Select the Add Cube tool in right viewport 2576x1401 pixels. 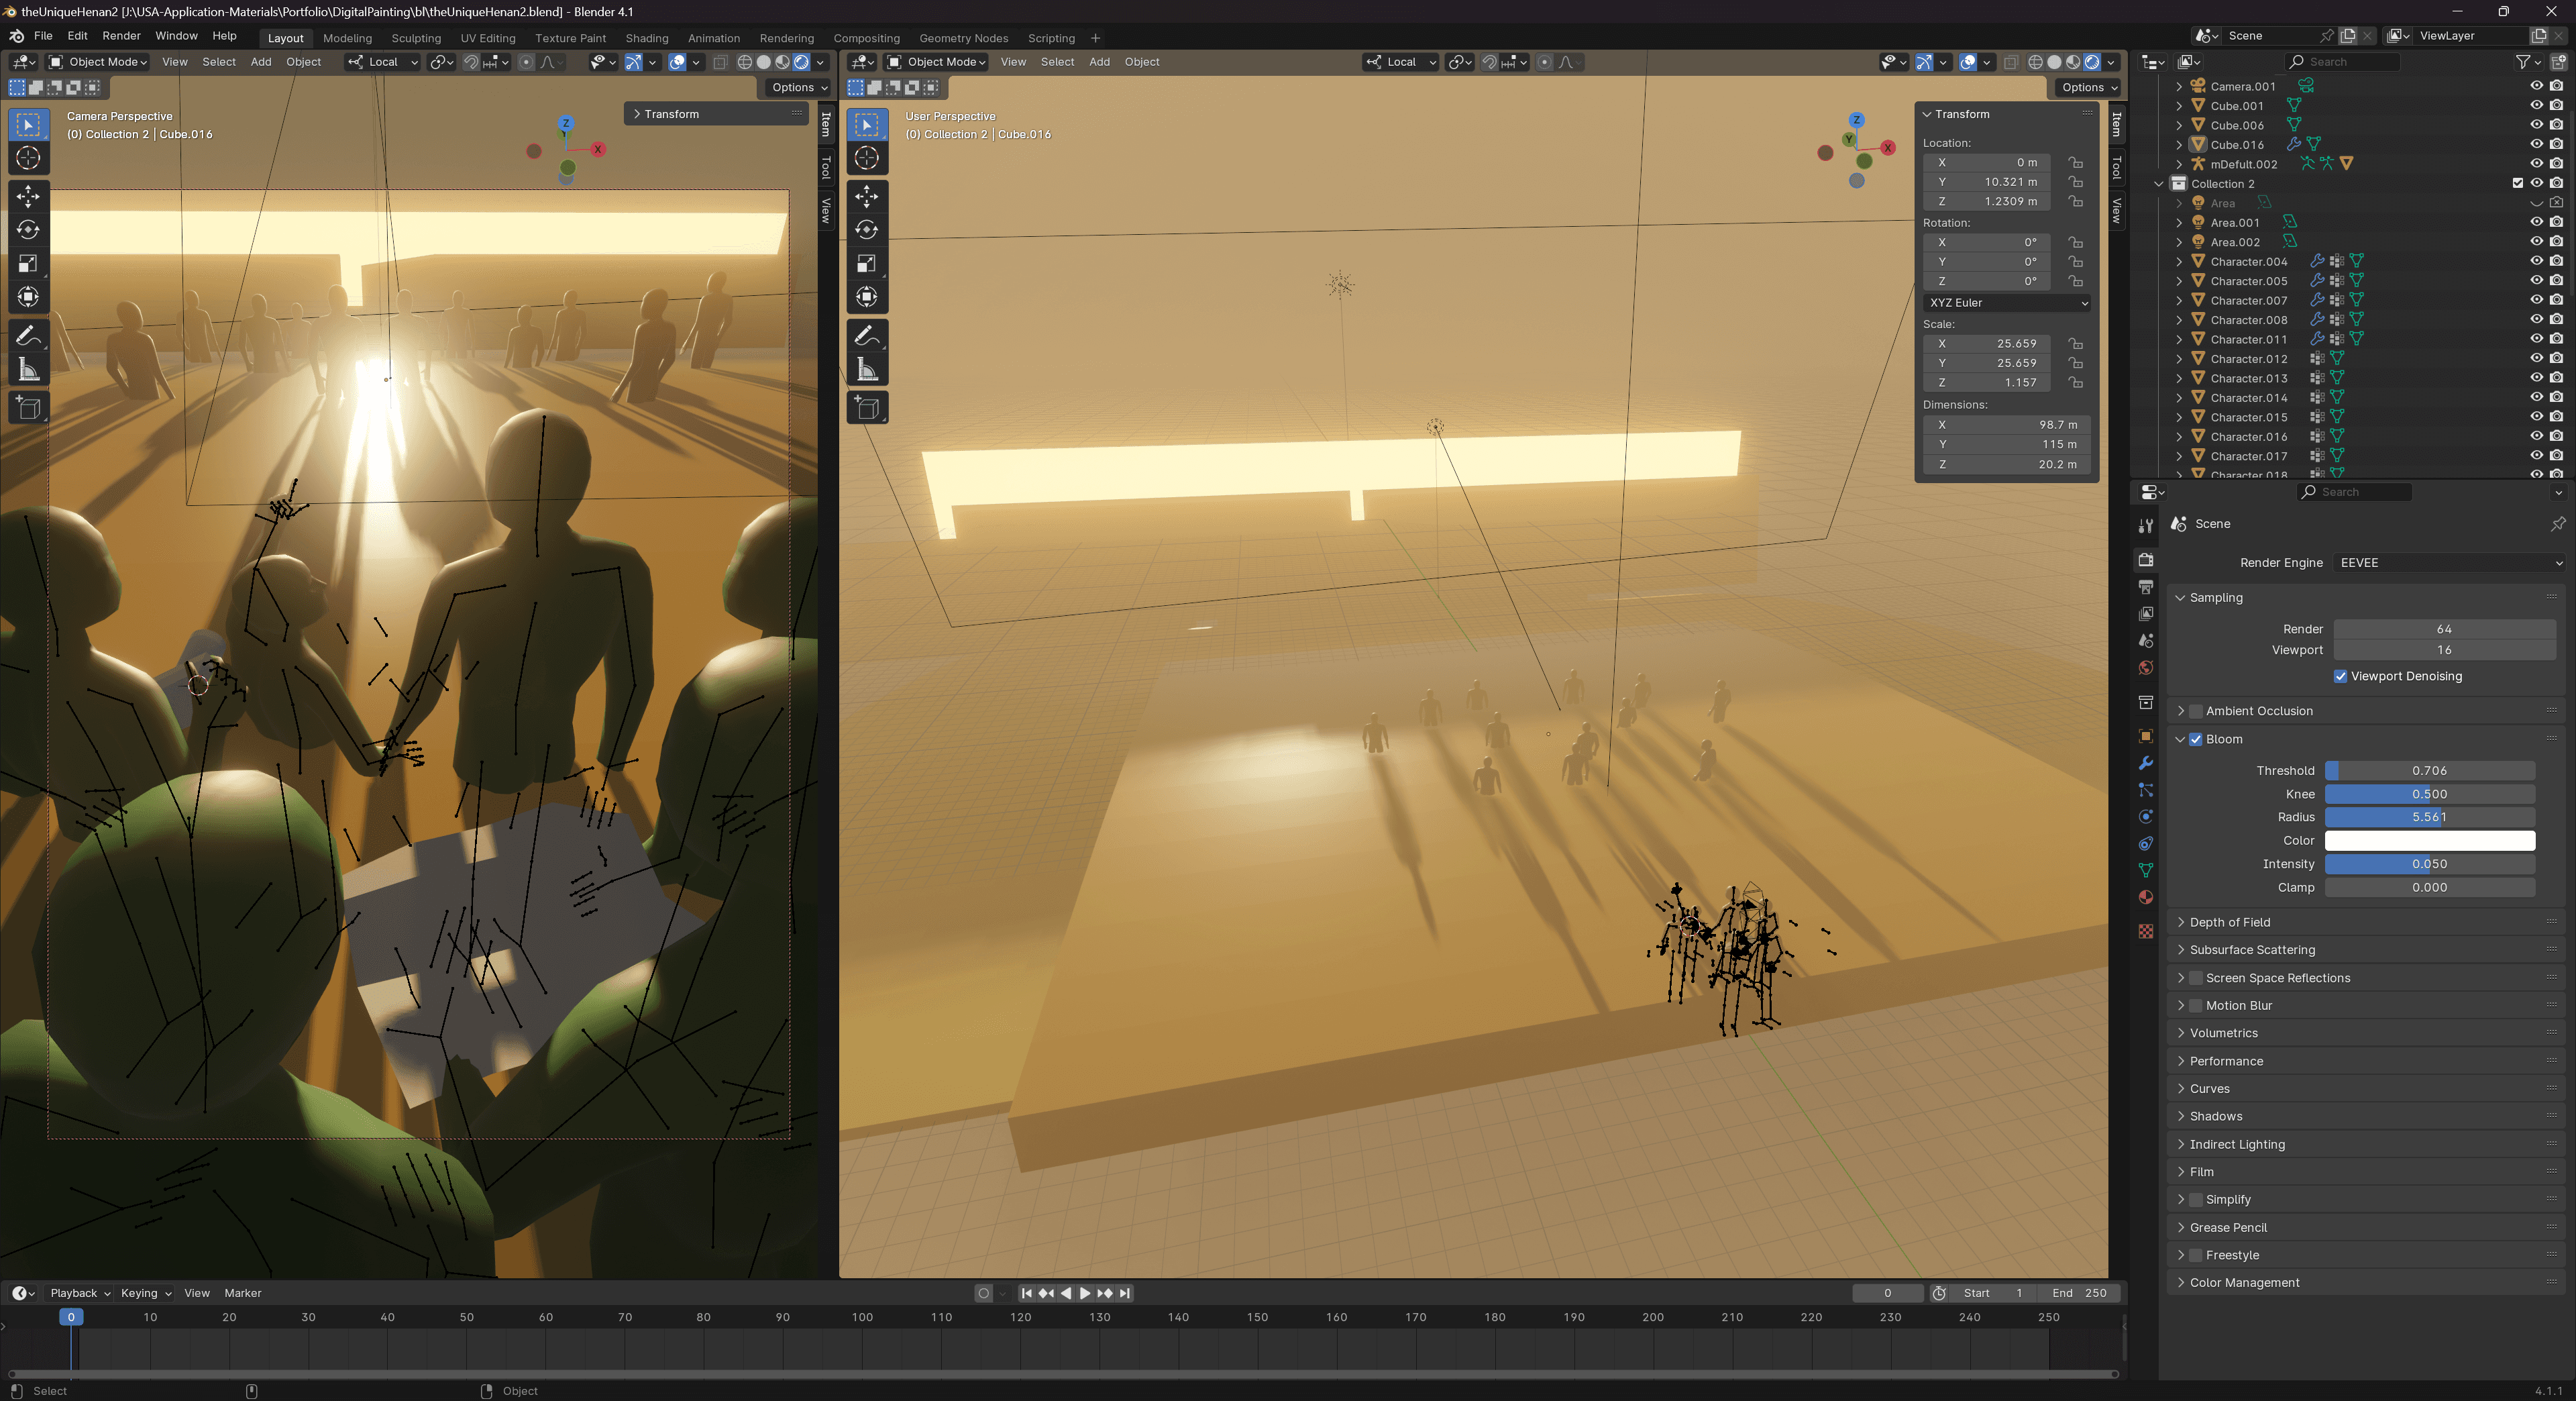(867, 408)
